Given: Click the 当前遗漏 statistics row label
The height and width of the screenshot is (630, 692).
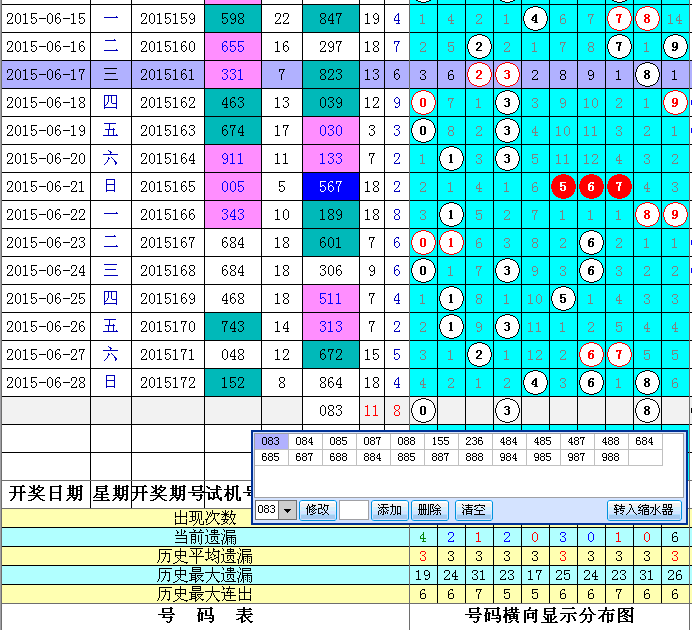Looking at the screenshot, I should click(x=205, y=537).
